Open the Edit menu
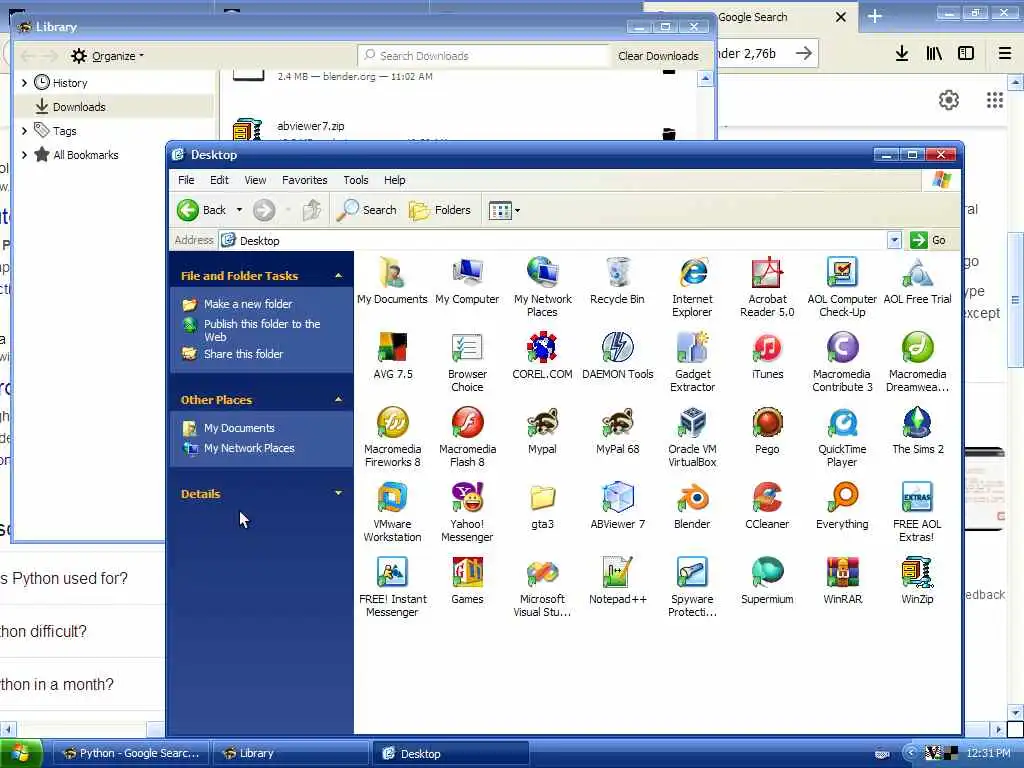The height and width of the screenshot is (768, 1024). (219, 180)
